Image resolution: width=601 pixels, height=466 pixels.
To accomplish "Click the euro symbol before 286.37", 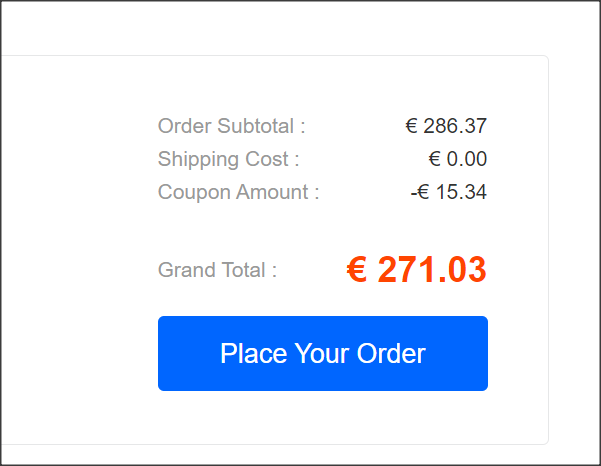I will tap(411, 126).
